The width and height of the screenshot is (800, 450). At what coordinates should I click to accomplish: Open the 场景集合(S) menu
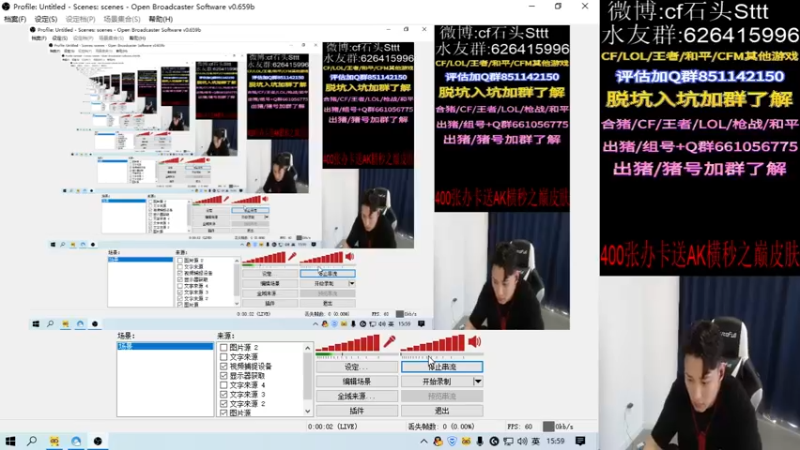121,19
